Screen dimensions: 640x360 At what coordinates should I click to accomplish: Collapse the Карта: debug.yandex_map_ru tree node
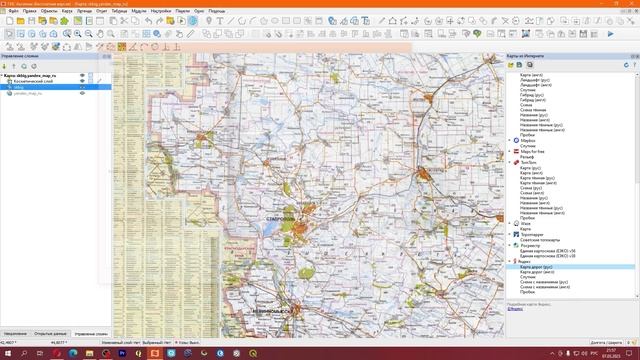[2, 76]
